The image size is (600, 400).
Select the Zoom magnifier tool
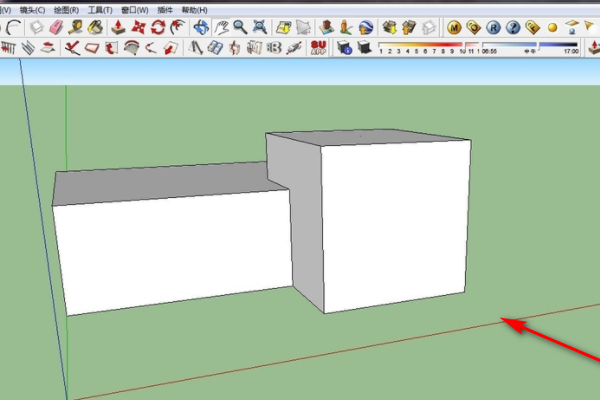click(240, 26)
